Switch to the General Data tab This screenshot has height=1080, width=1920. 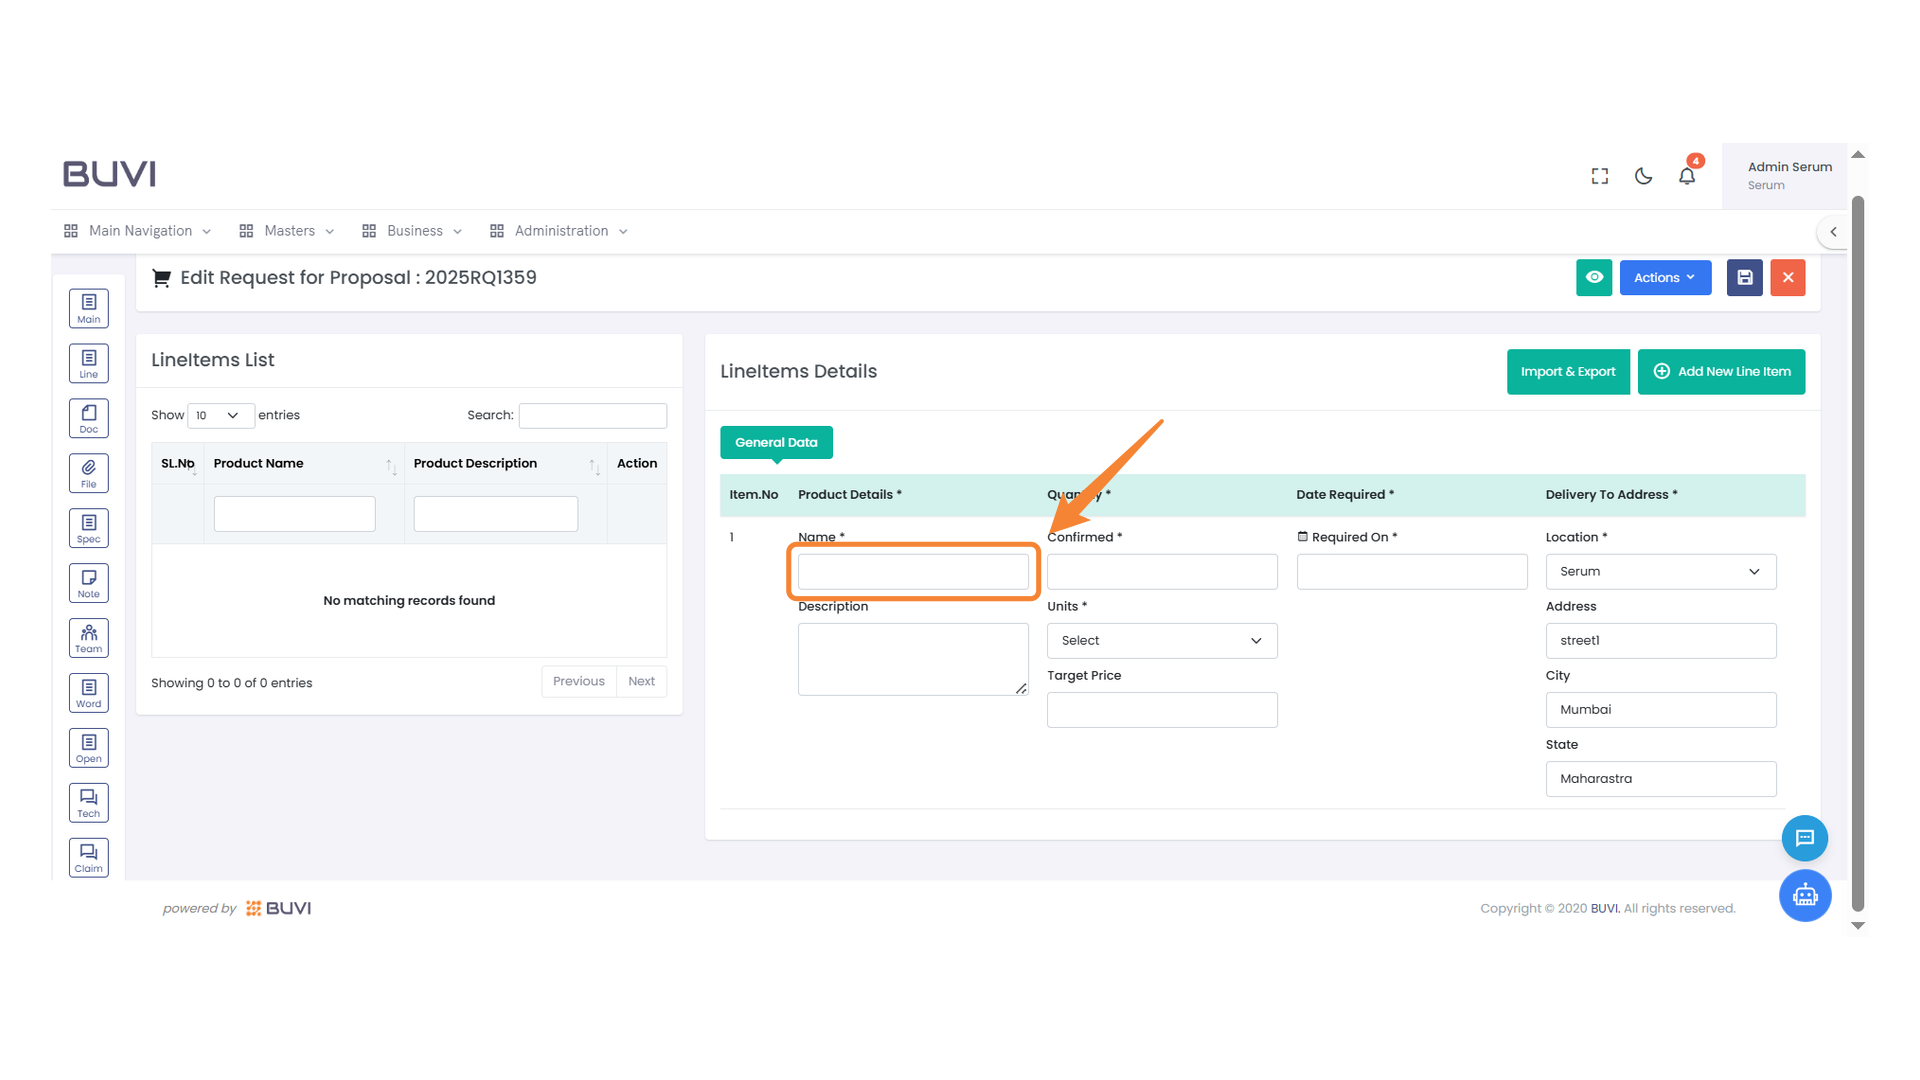point(776,442)
